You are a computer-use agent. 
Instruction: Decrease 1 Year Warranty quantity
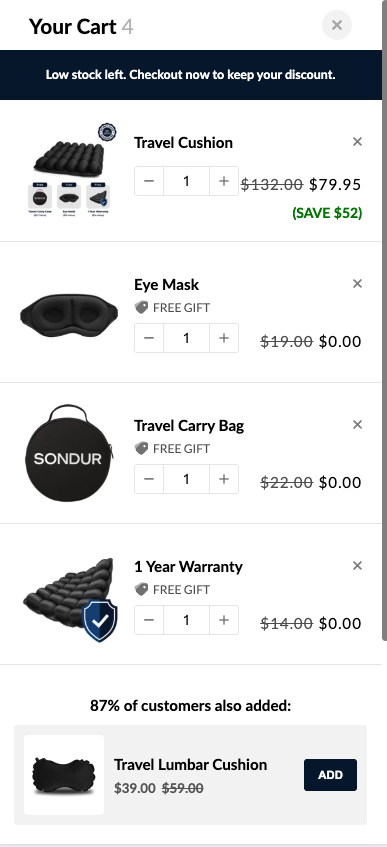coord(149,620)
